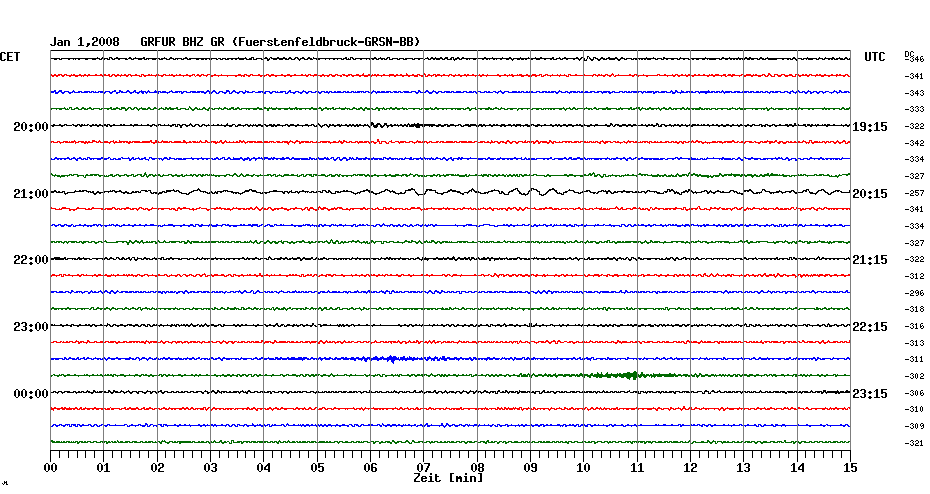Viewport: 930px width, 494px height.
Task: Click the 'UTC' axis header
Action: tap(874, 57)
